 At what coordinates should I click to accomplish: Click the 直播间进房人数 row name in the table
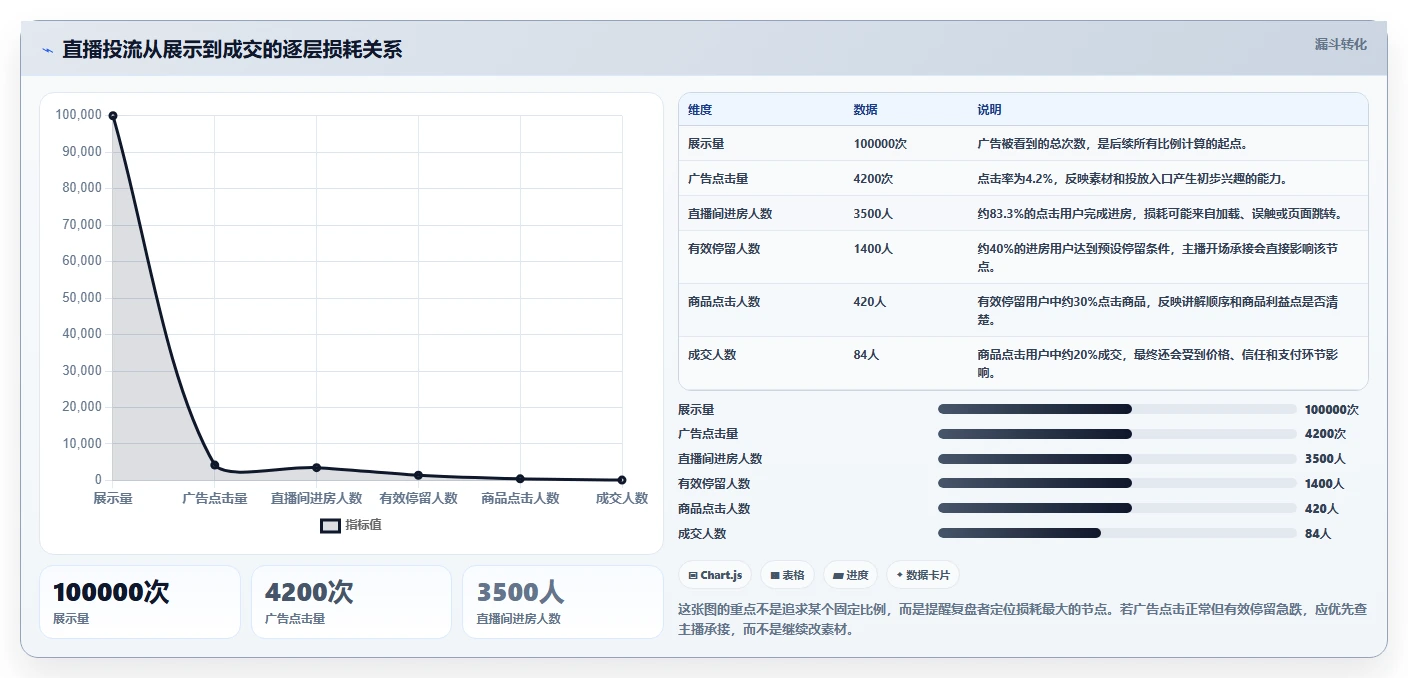pyautogui.click(x=730, y=214)
